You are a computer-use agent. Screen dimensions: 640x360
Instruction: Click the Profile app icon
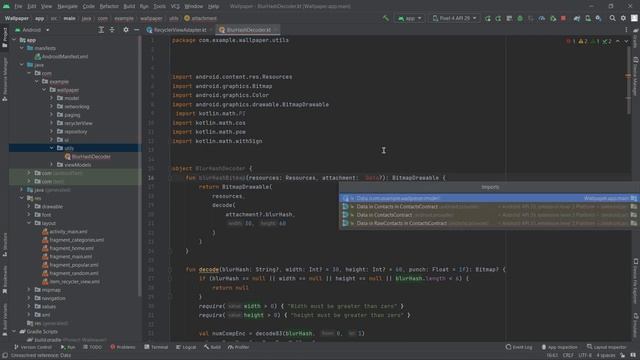[x=542, y=18]
